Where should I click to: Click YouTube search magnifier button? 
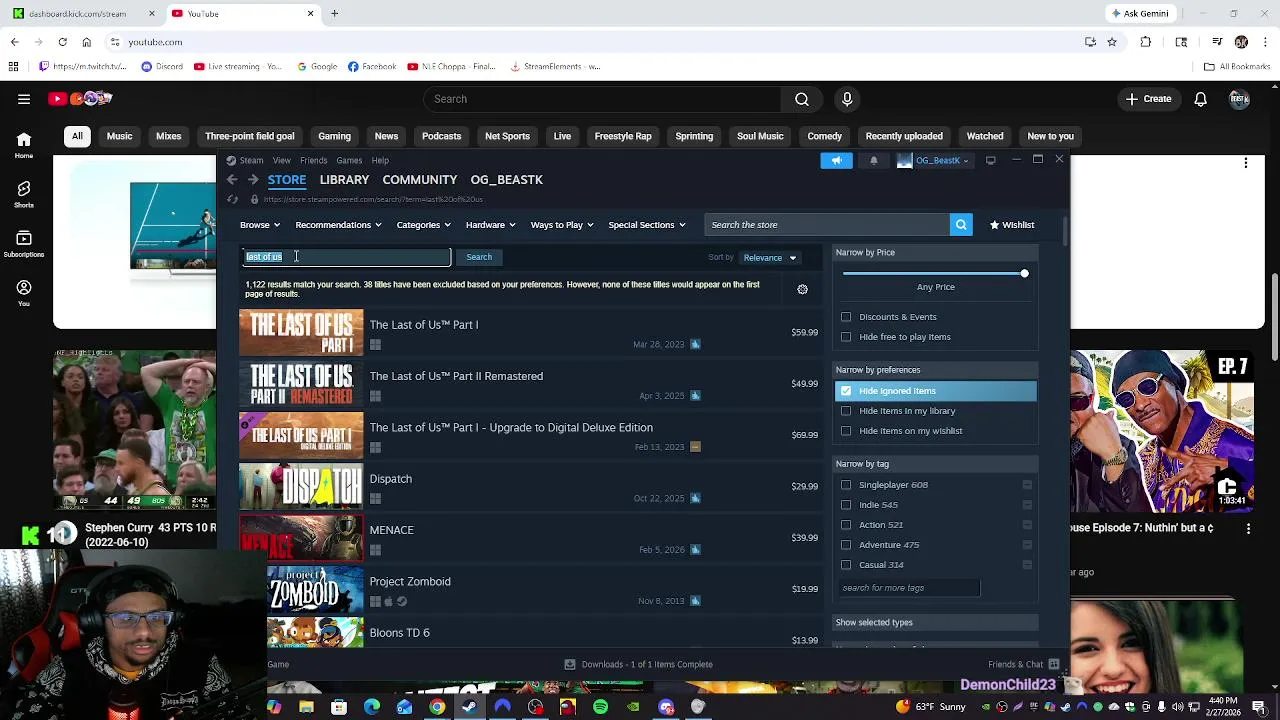pyautogui.click(x=802, y=99)
